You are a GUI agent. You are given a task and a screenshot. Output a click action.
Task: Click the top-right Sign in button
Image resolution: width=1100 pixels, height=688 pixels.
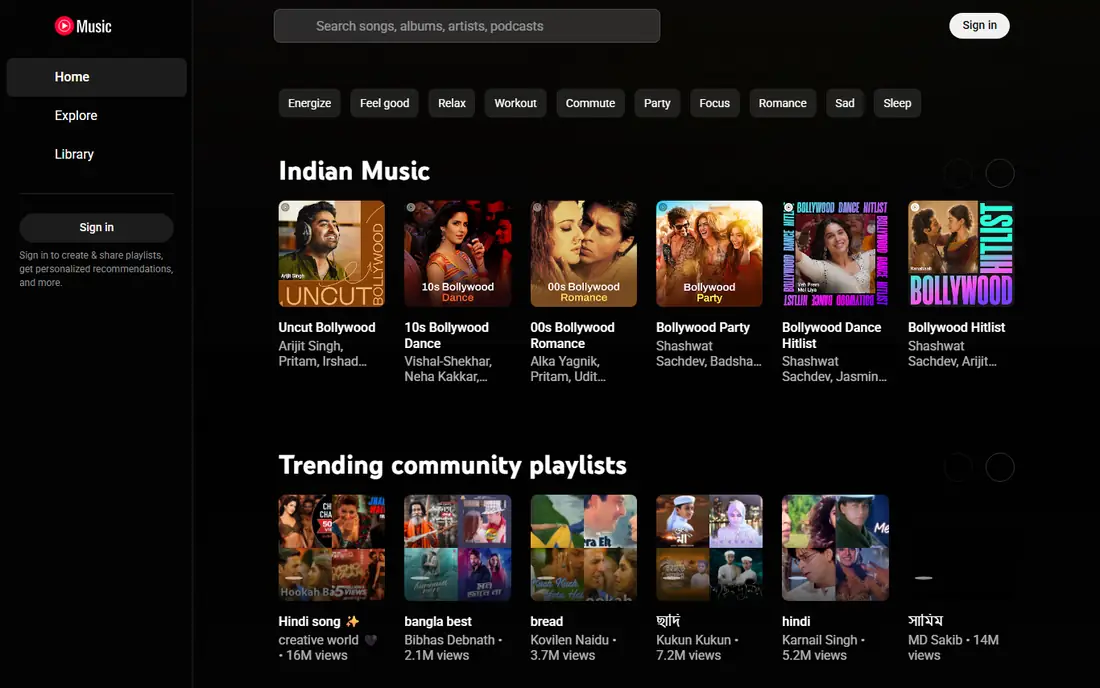click(x=979, y=25)
